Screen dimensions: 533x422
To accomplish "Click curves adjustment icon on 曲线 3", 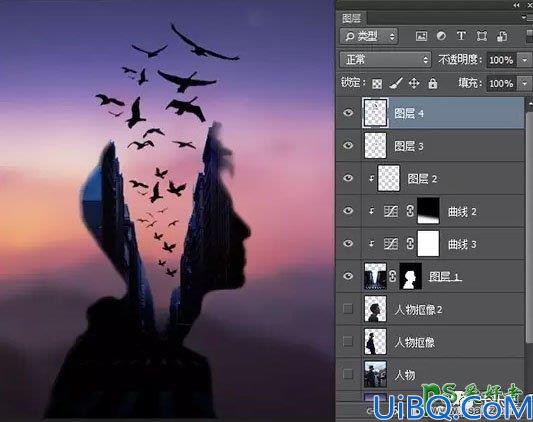I will 391,244.
